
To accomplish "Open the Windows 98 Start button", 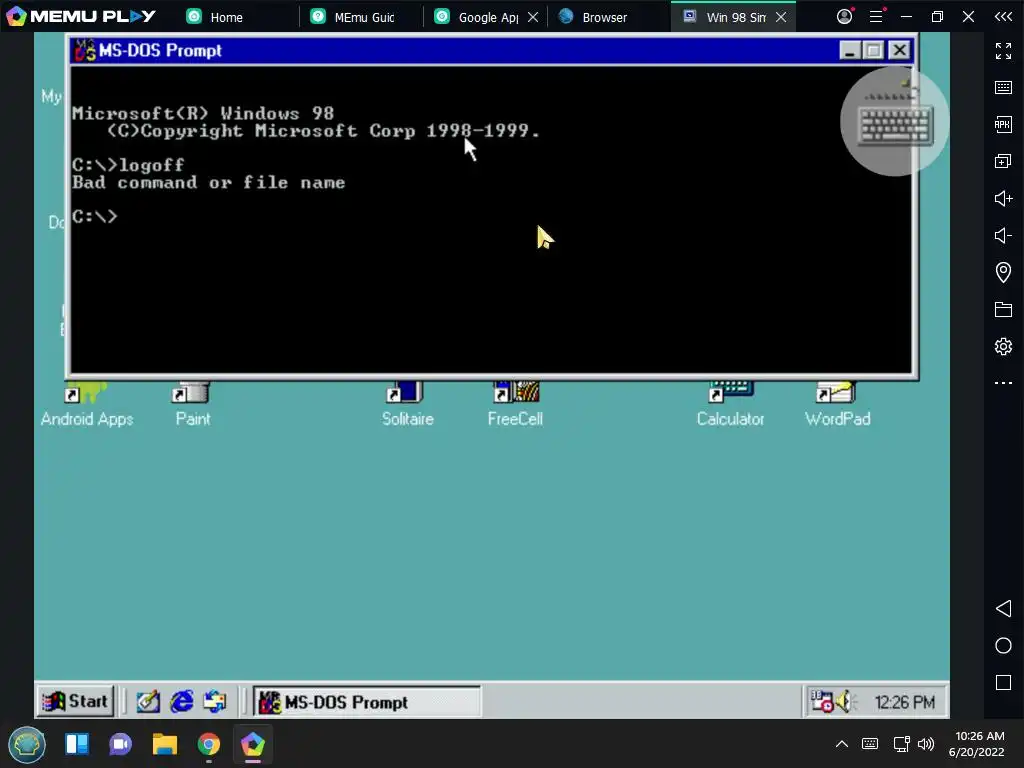I will (x=76, y=701).
